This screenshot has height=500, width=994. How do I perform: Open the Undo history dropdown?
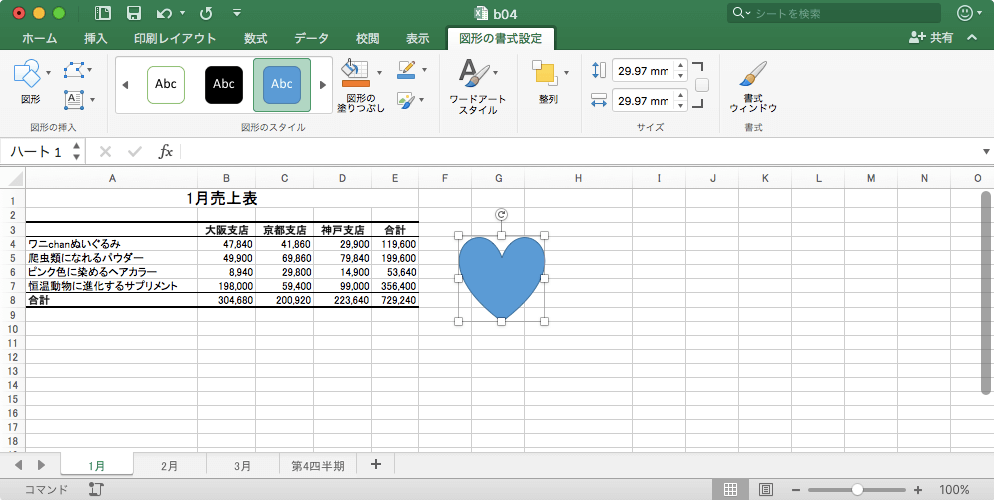coord(183,13)
